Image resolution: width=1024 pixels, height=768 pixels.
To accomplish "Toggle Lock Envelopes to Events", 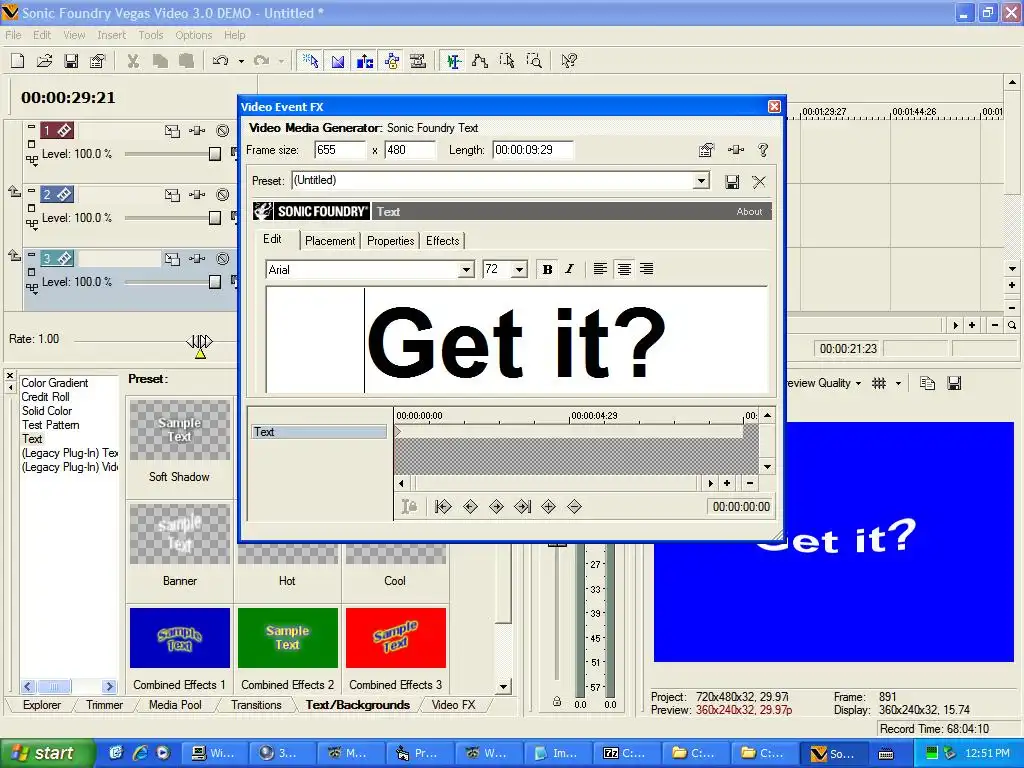I will coord(392,61).
